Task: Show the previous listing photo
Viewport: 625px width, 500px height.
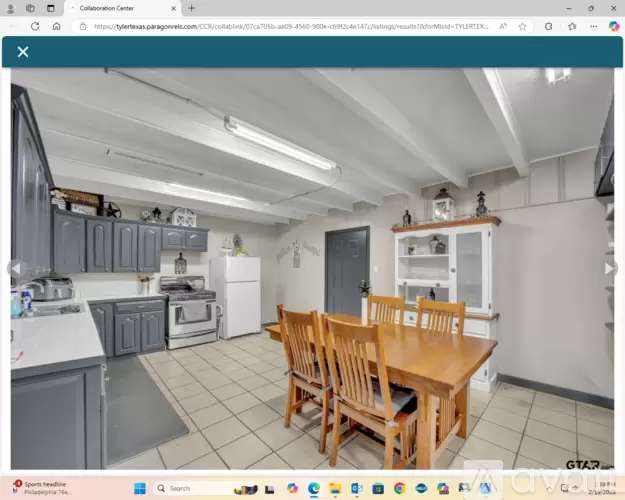Action: (x=16, y=268)
